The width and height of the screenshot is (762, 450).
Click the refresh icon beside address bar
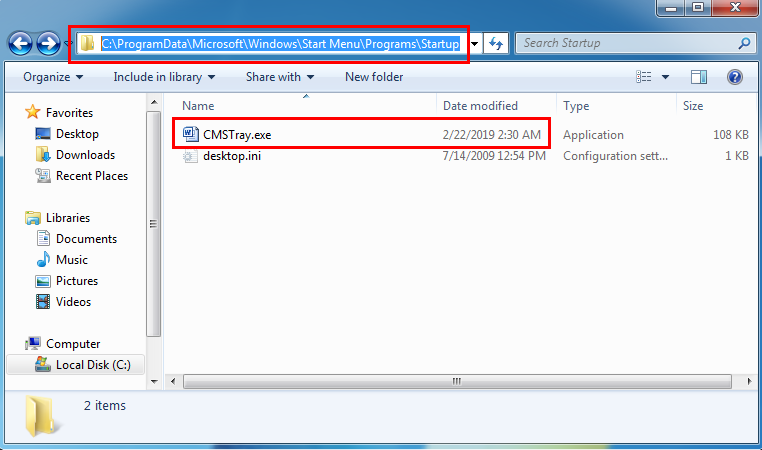click(496, 44)
